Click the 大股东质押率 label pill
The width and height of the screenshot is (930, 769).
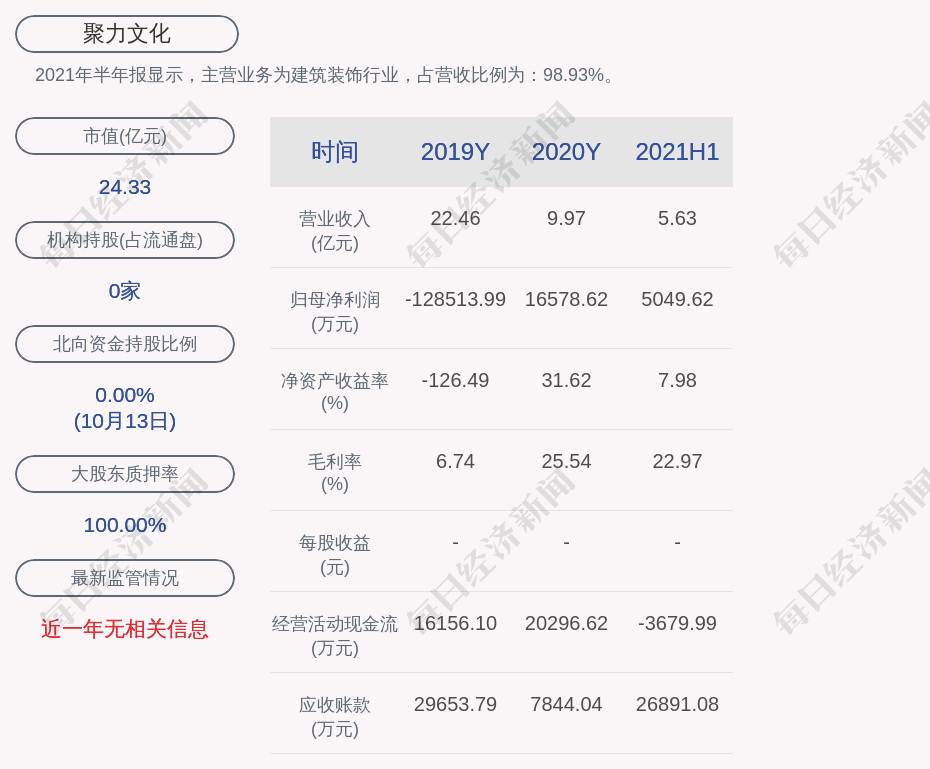pos(125,474)
